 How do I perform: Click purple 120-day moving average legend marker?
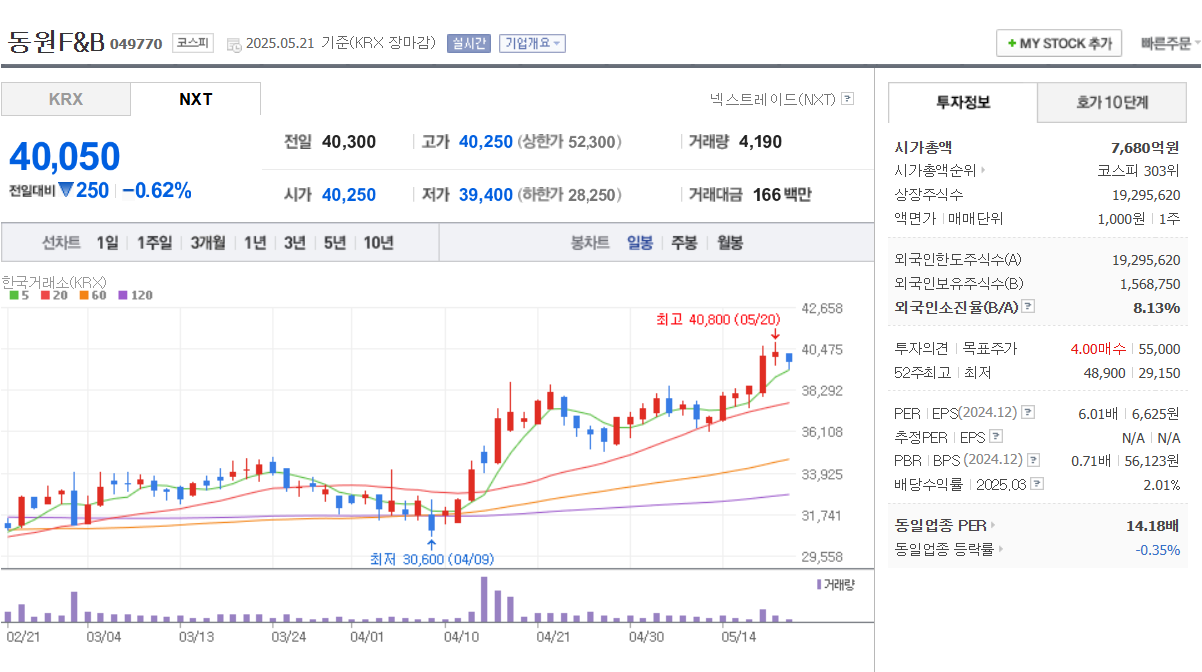(x=123, y=295)
